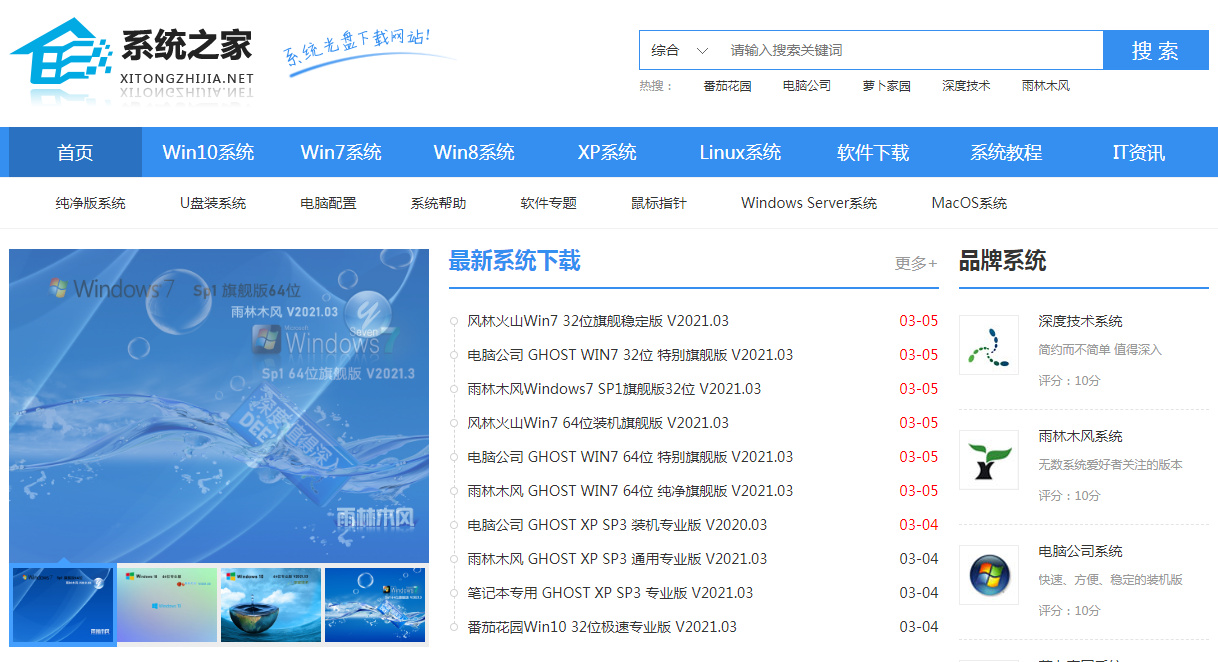Open 雨林木风 GHOST WIN7 64位 纯净旗舰版

click(630, 491)
